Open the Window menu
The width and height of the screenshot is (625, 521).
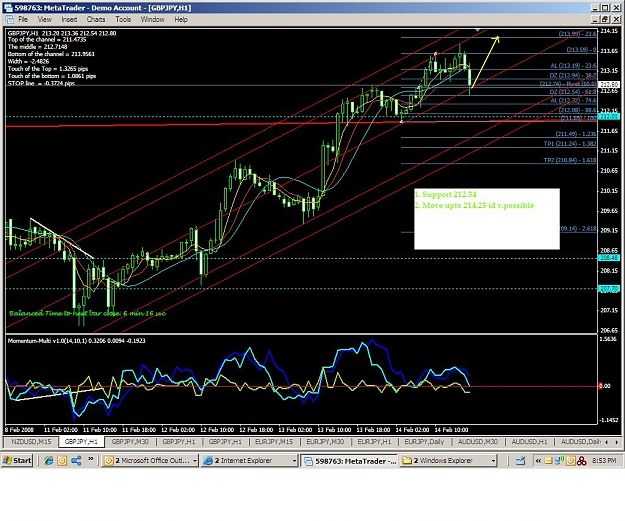tap(152, 19)
